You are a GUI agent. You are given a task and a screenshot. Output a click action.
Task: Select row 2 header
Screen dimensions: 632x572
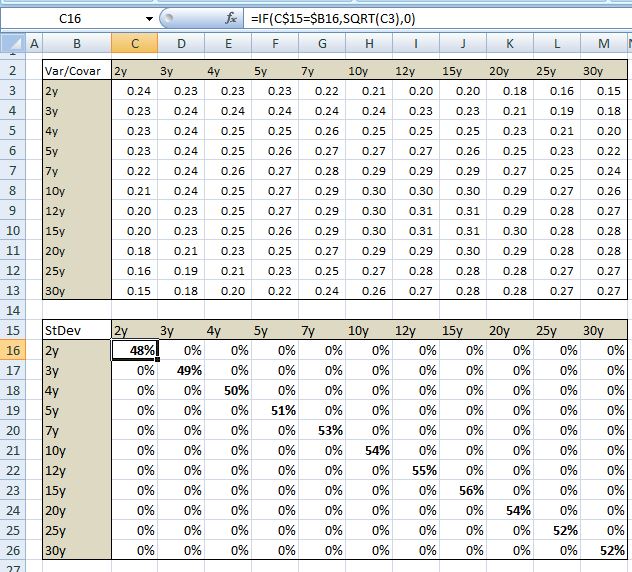(x=12, y=71)
